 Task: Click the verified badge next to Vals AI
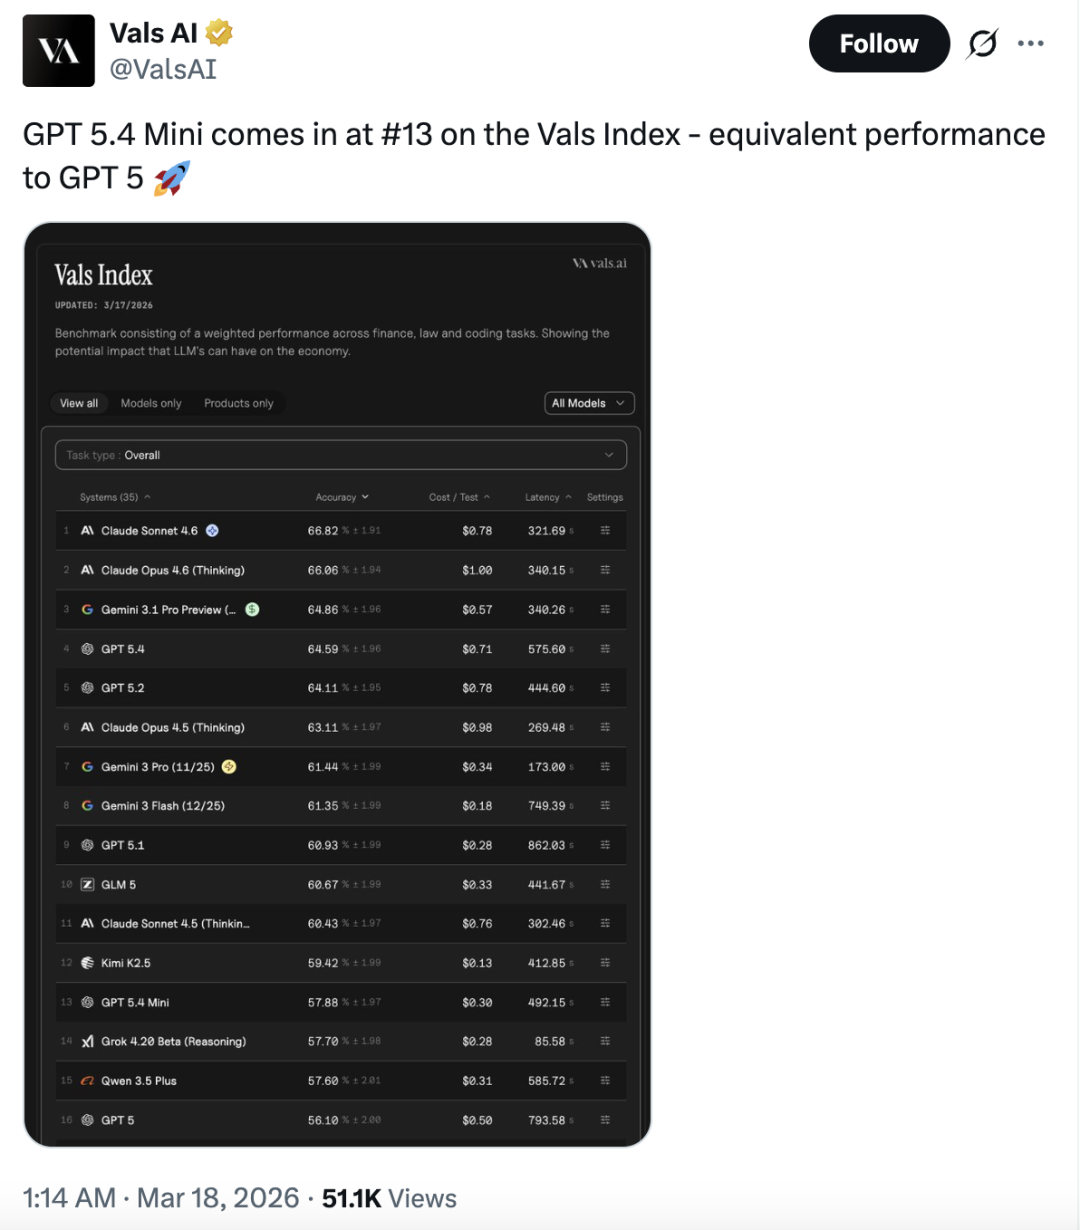point(219,33)
